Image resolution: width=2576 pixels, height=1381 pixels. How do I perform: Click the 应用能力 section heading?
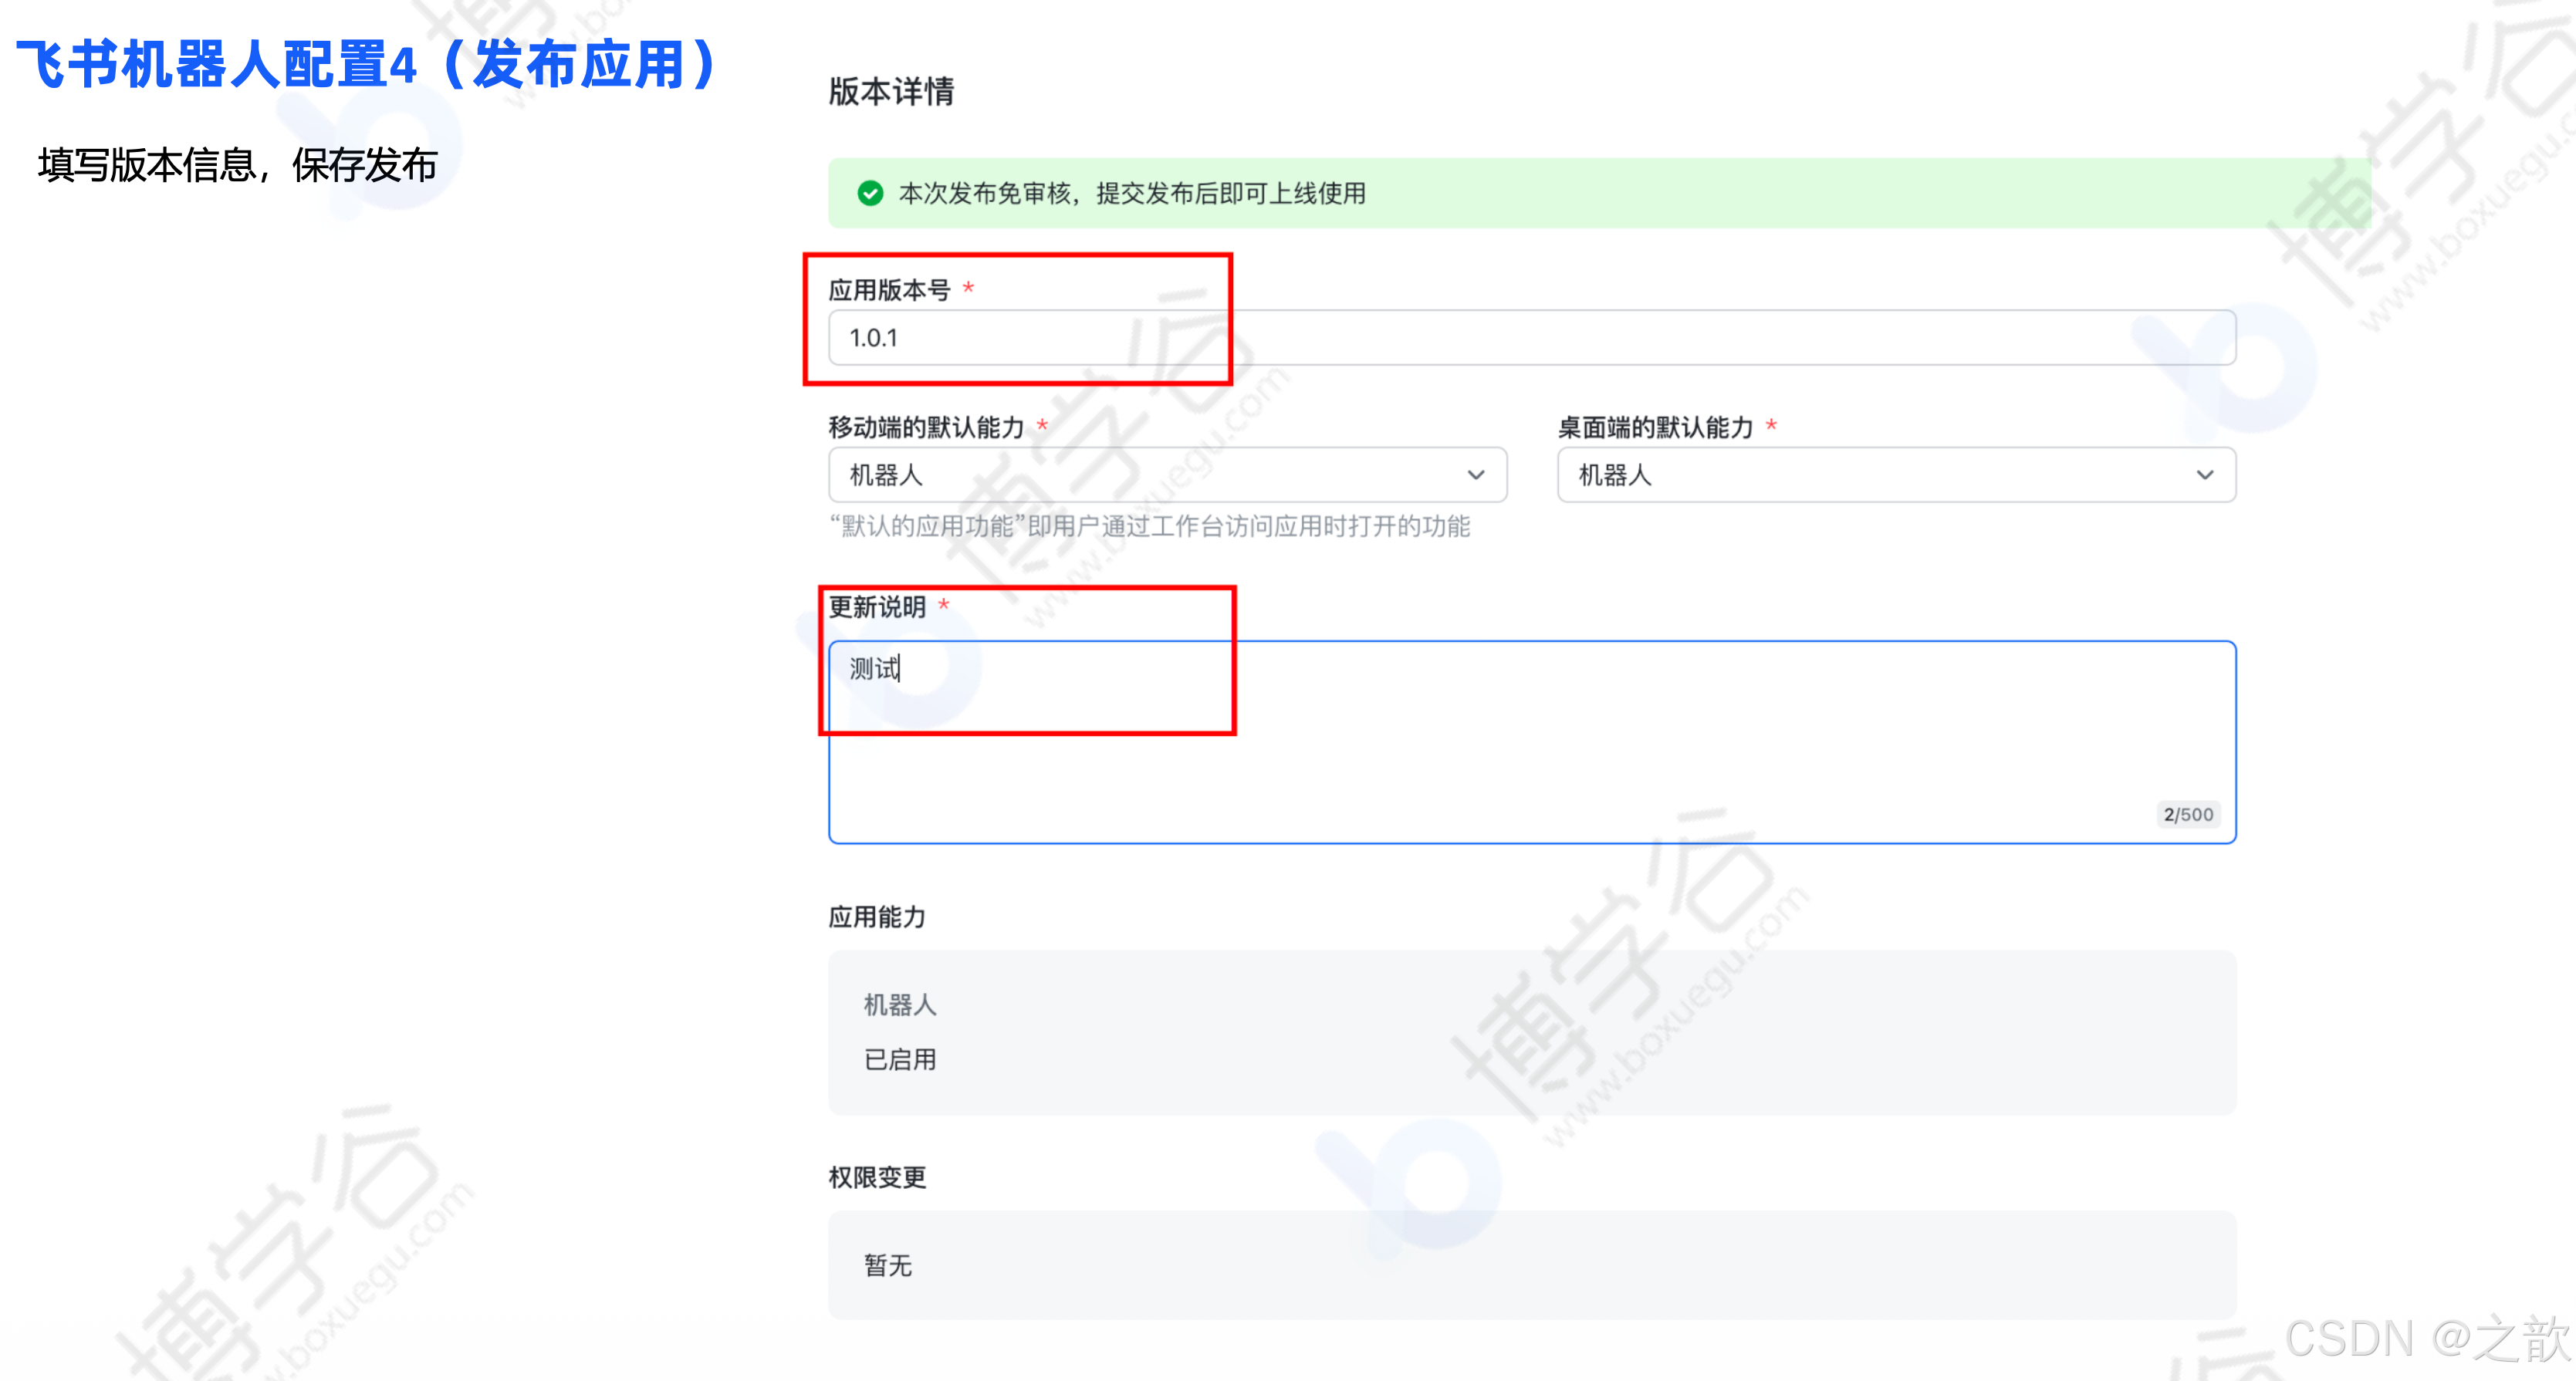[877, 917]
